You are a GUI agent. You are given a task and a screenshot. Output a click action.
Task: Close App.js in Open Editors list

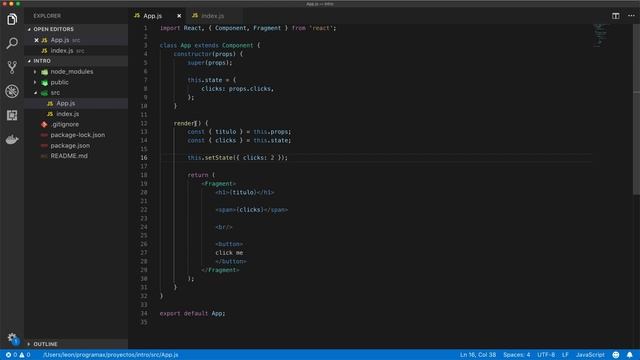point(36,40)
